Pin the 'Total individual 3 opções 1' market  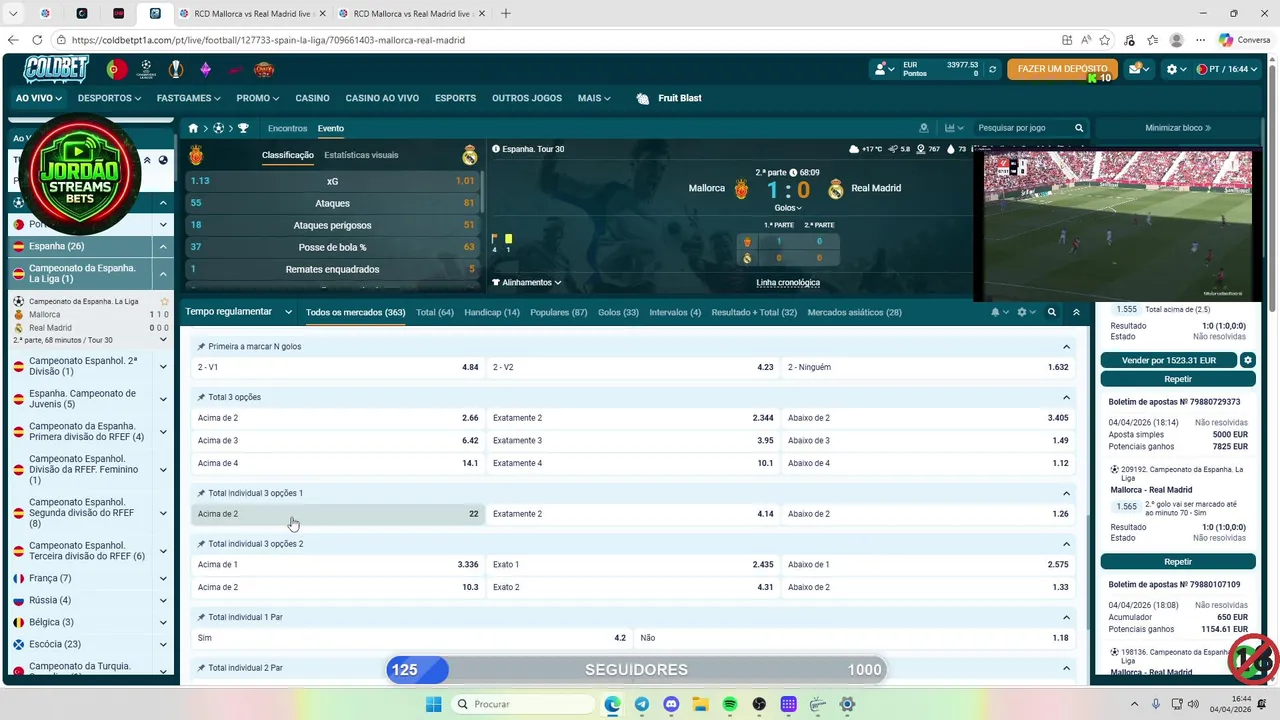tap(201, 493)
